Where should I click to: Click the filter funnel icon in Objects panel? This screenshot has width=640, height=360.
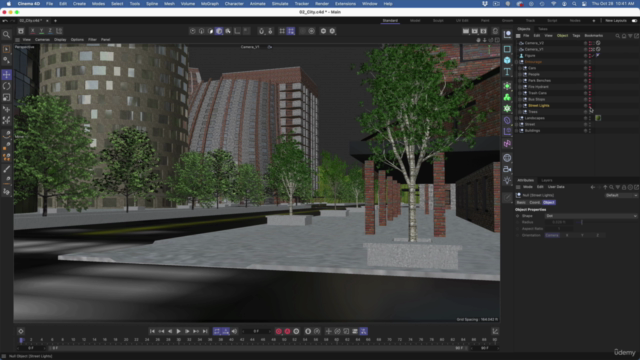coord(630,36)
